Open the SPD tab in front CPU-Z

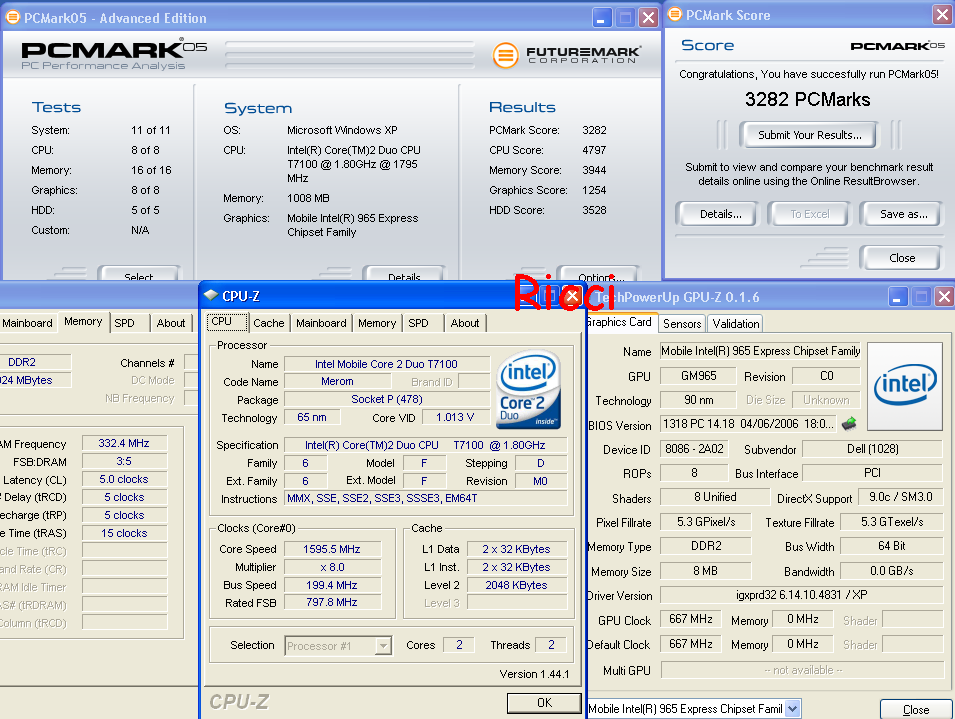point(418,323)
